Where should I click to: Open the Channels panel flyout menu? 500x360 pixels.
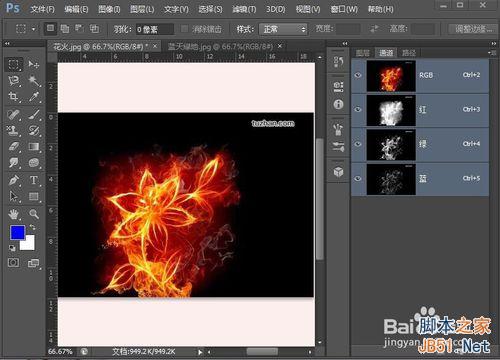[x=491, y=53]
